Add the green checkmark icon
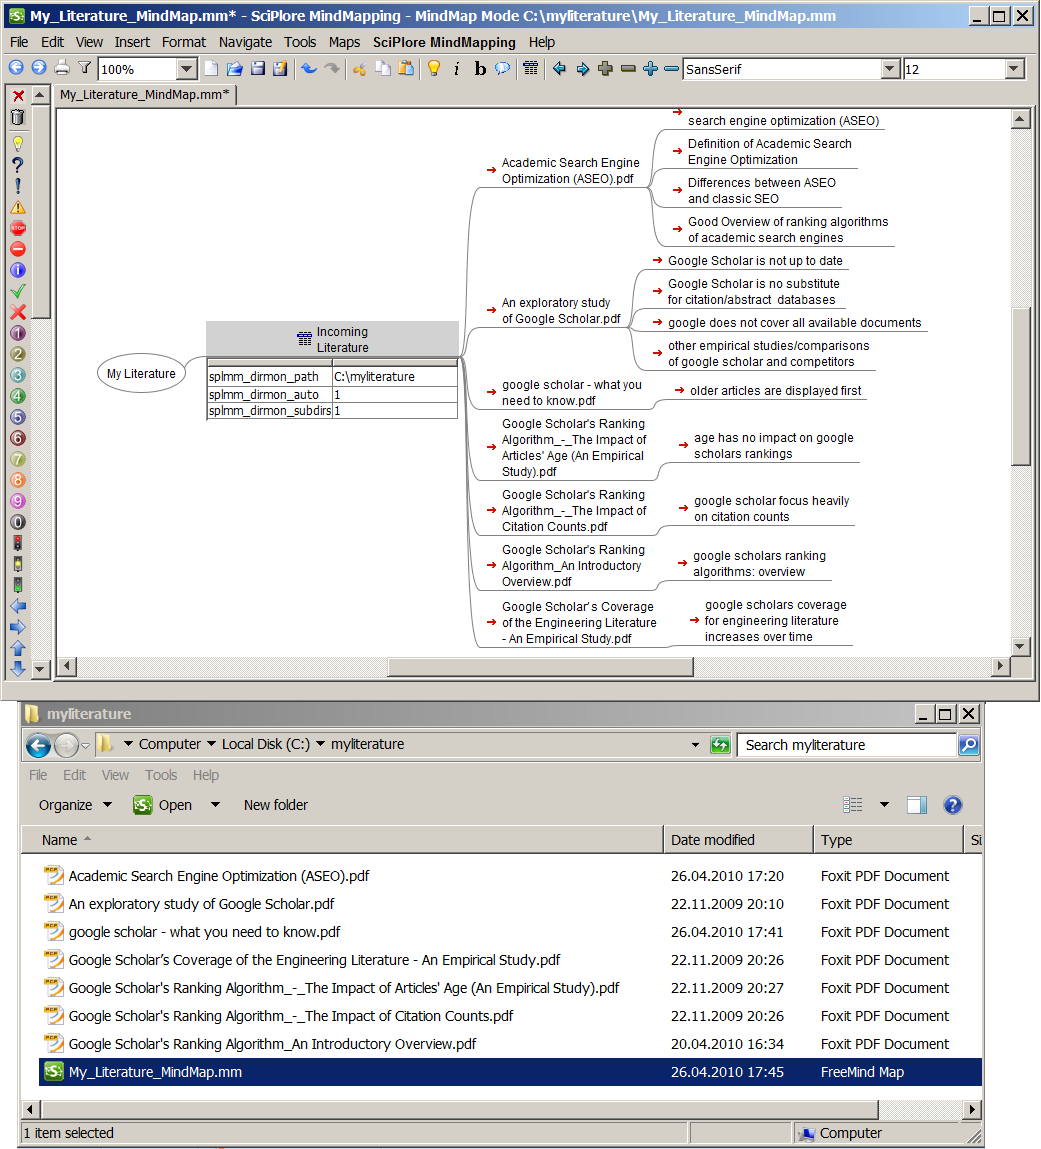The width and height of the screenshot is (1041, 1149). click(x=18, y=292)
